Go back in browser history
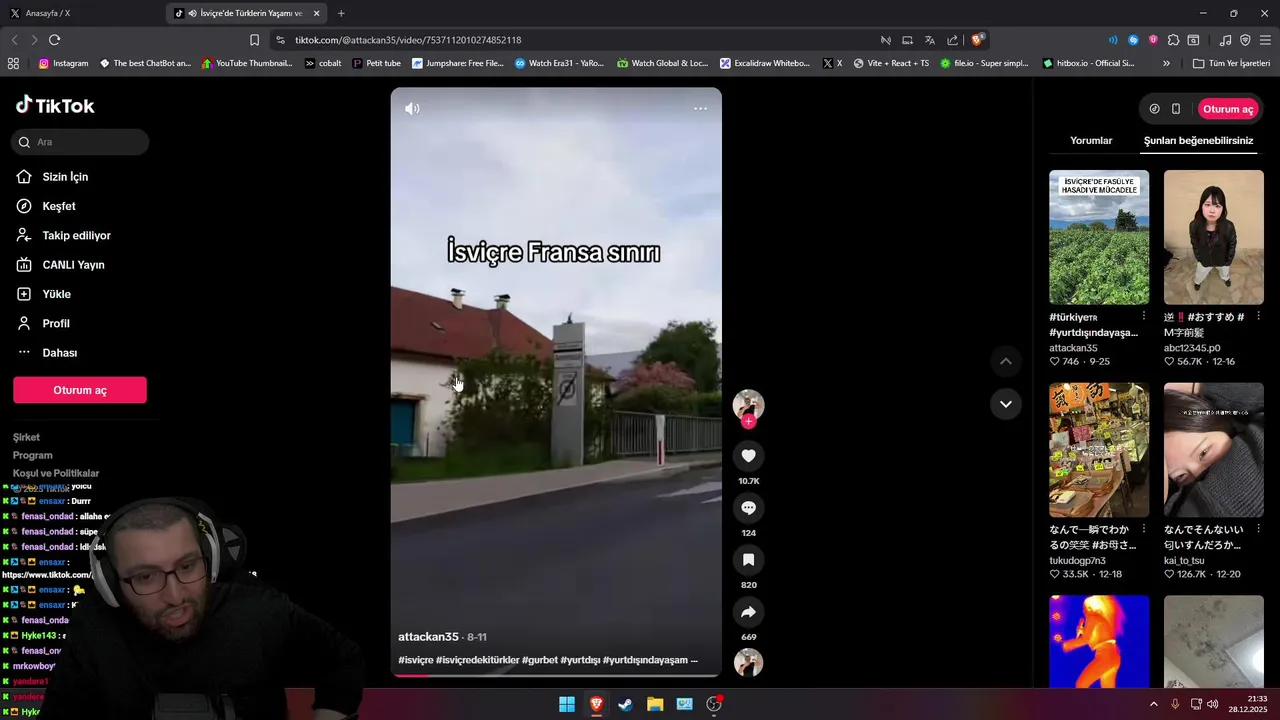Image resolution: width=1280 pixels, height=720 pixels. (x=14, y=40)
